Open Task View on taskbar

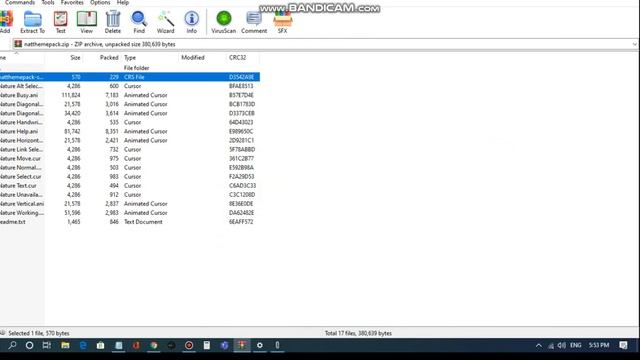tap(47, 345)
